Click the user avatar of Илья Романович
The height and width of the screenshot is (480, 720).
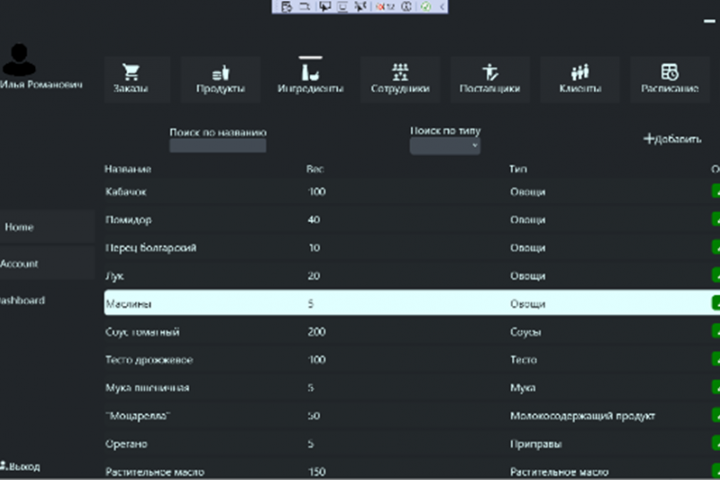(x=19, y=60)
